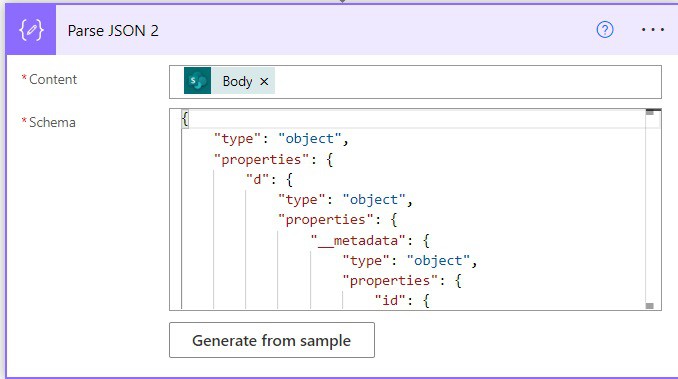
Task: Open the ellipsis menu for Parse JSON 2
Action: 652,30
